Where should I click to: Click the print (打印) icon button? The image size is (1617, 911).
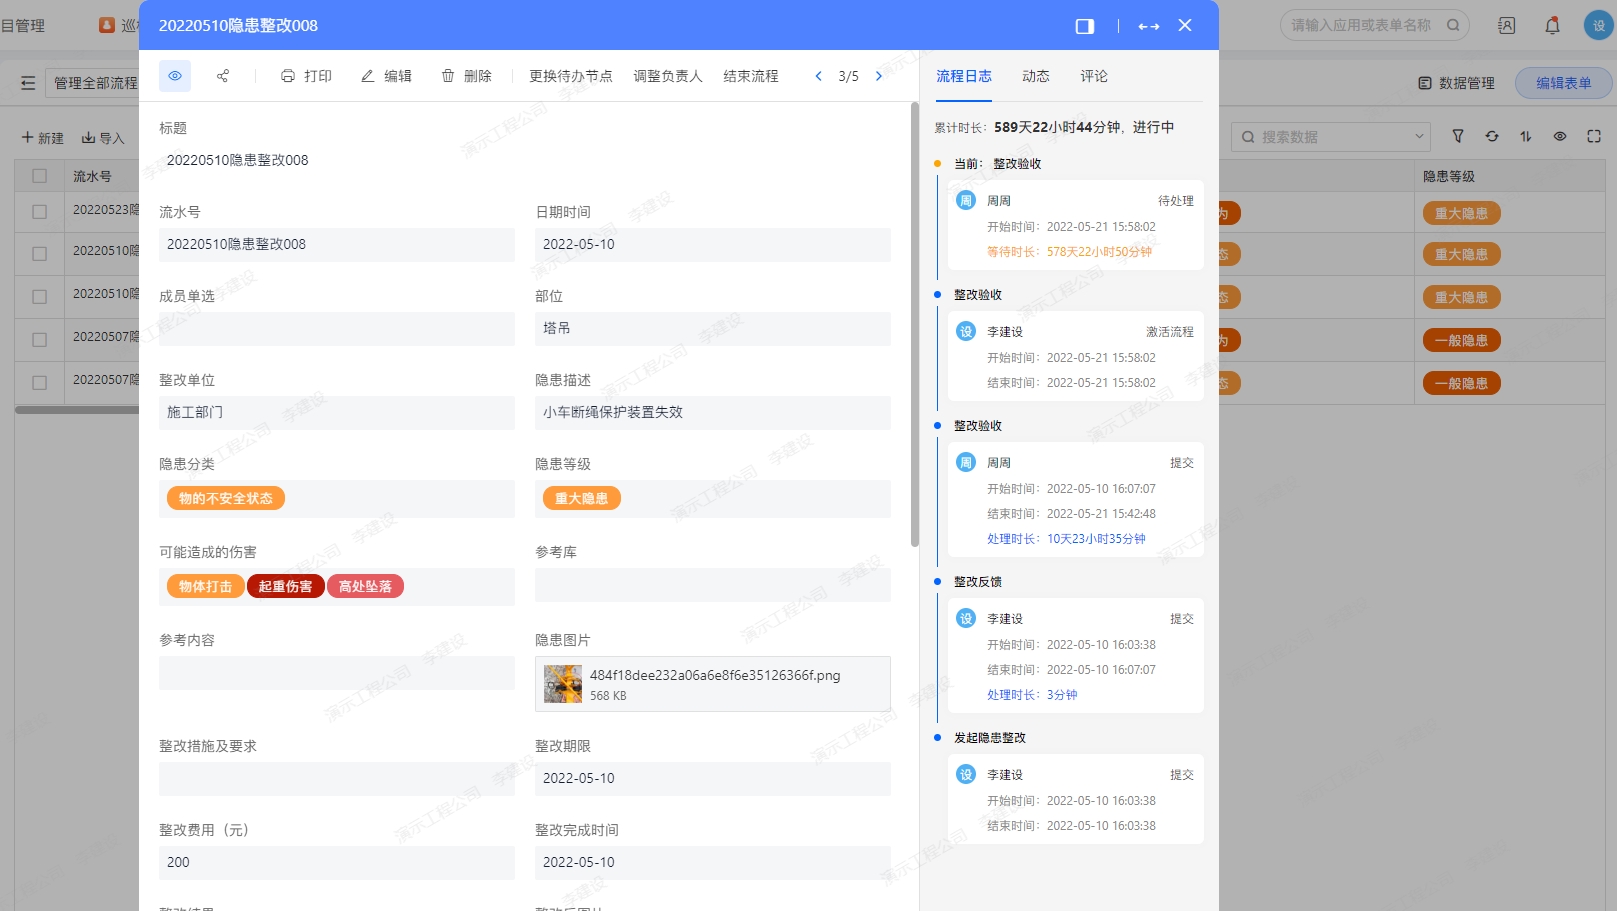coord(288,76)
